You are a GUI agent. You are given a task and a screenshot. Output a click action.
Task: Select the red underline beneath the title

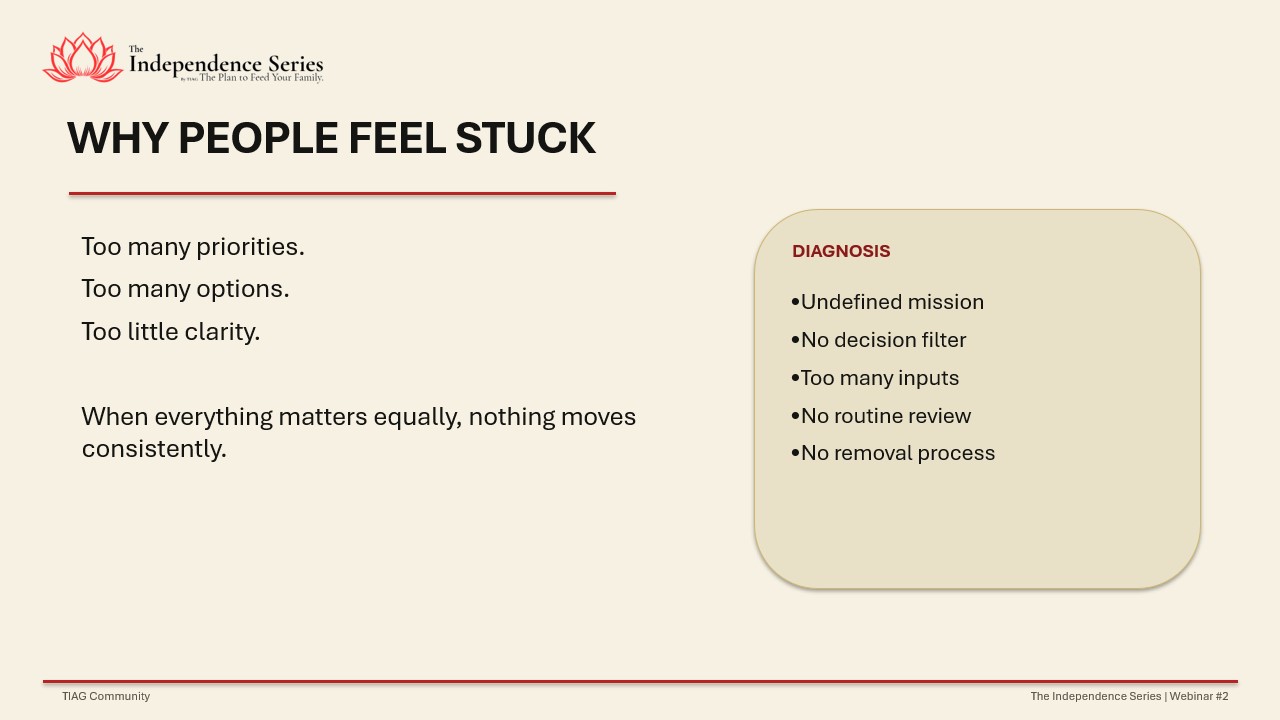click(342, 193)
